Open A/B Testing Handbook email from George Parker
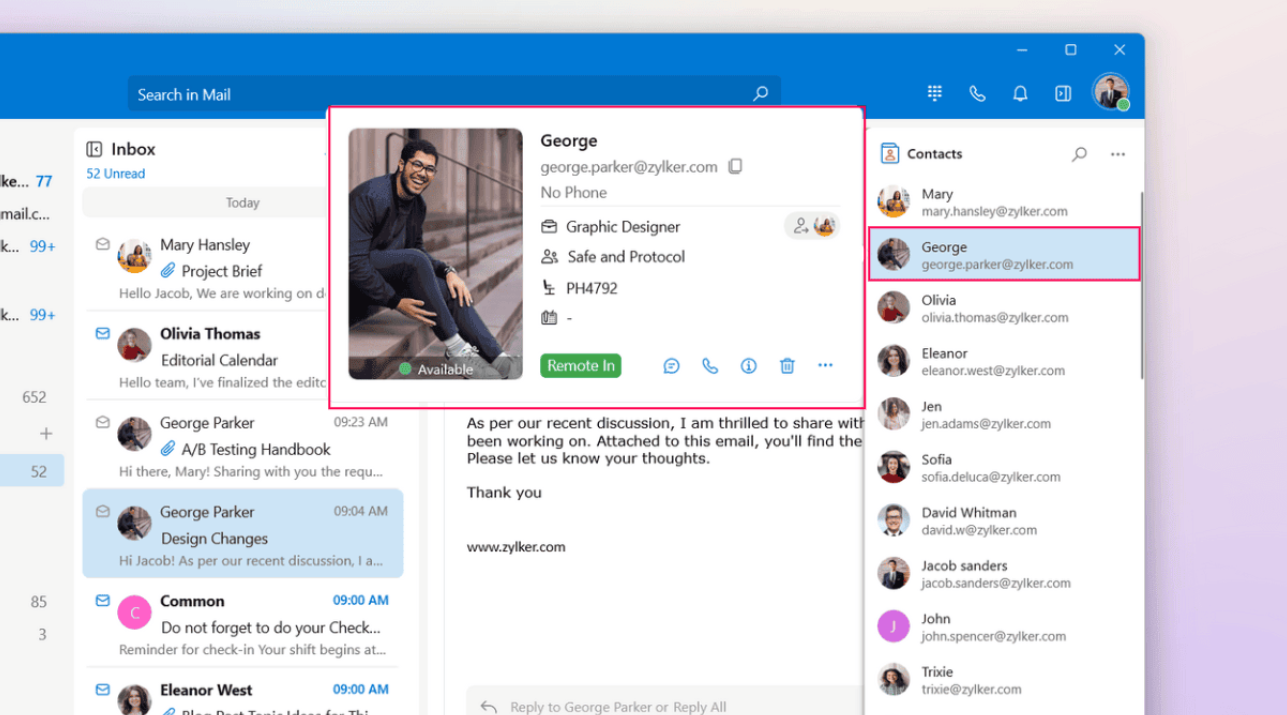The height and width of the screenshot is (715, 1287). tap(255, 448)
